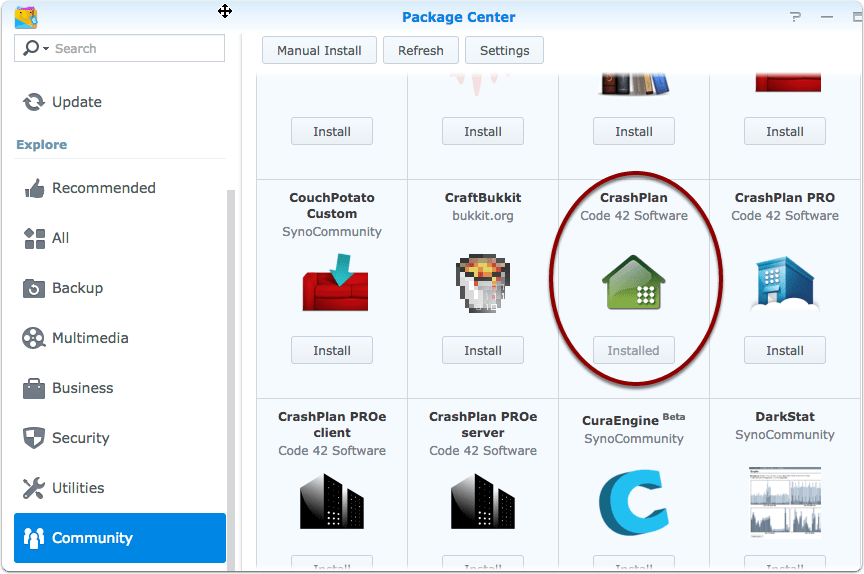
Task: Focus the Search input field
Action: (120, 48)
